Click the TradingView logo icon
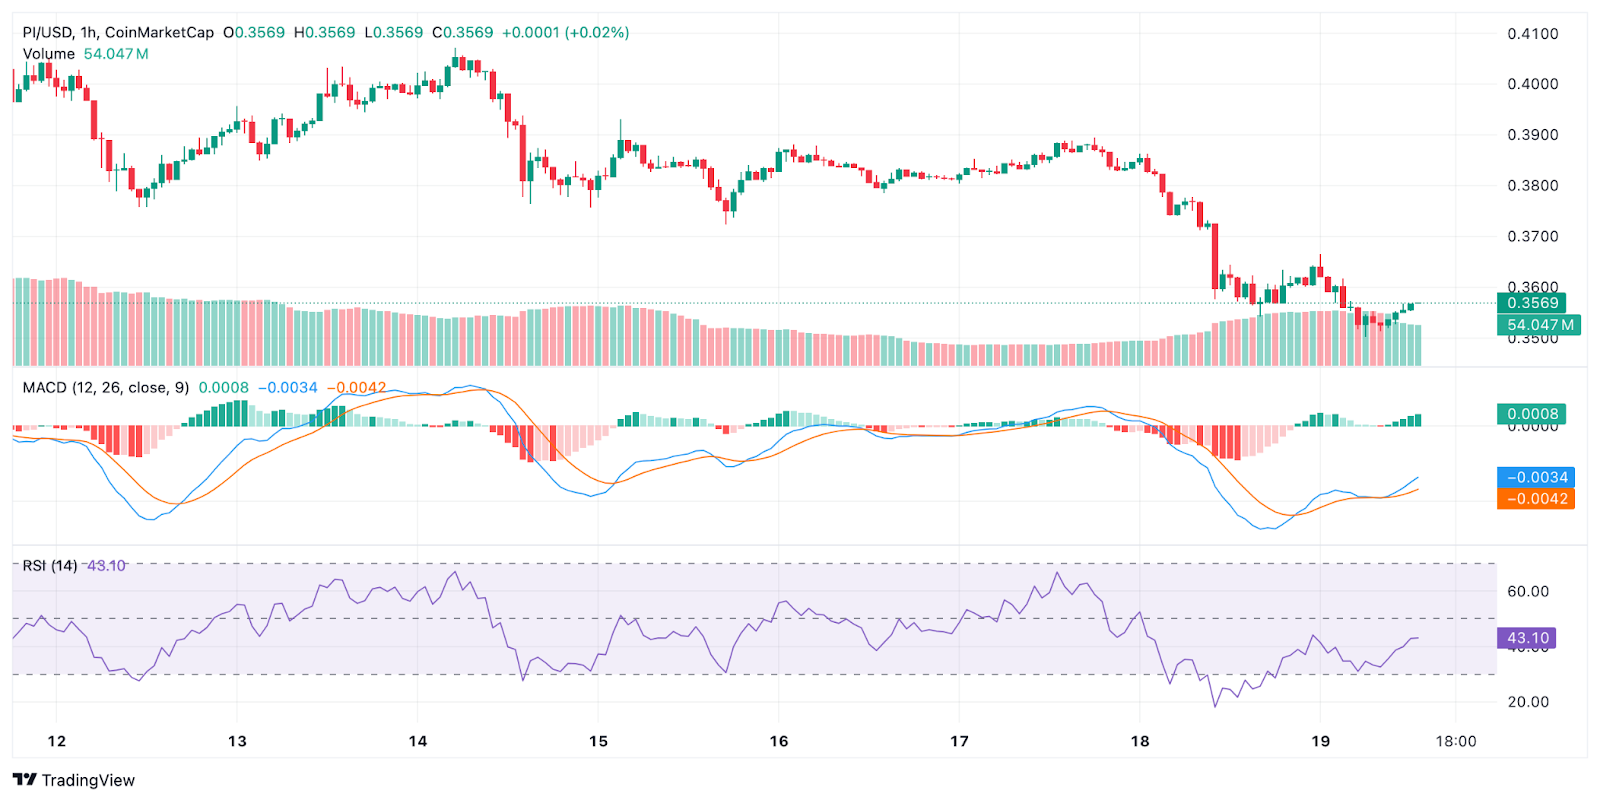 click(25, 780)
